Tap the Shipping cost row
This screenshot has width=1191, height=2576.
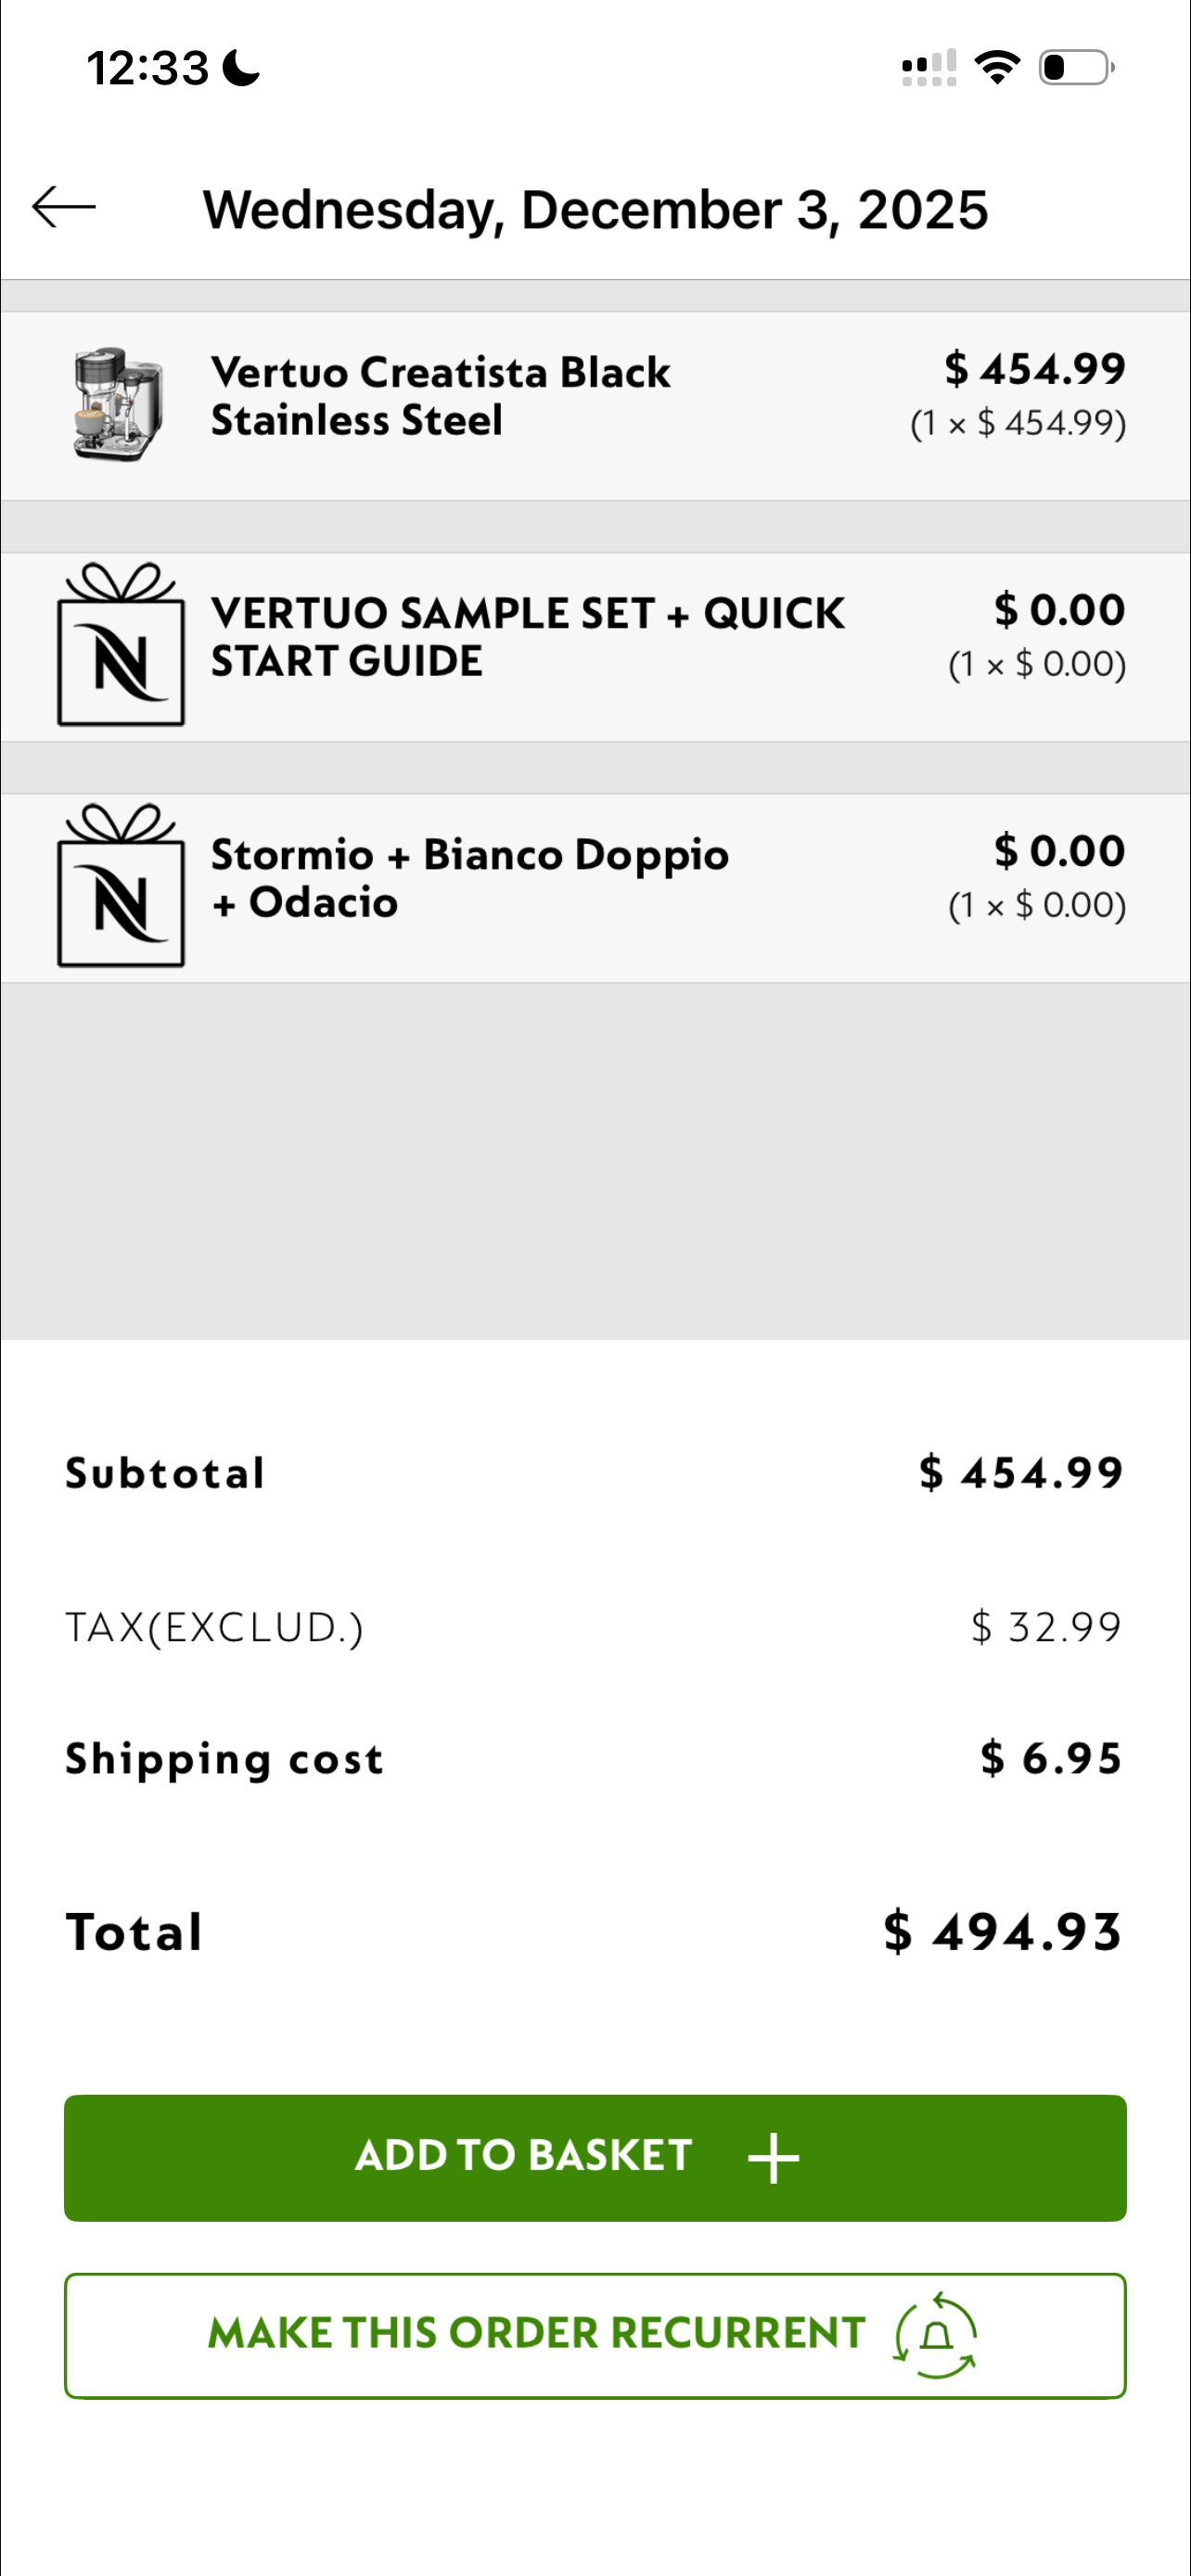pos(595,1758)
